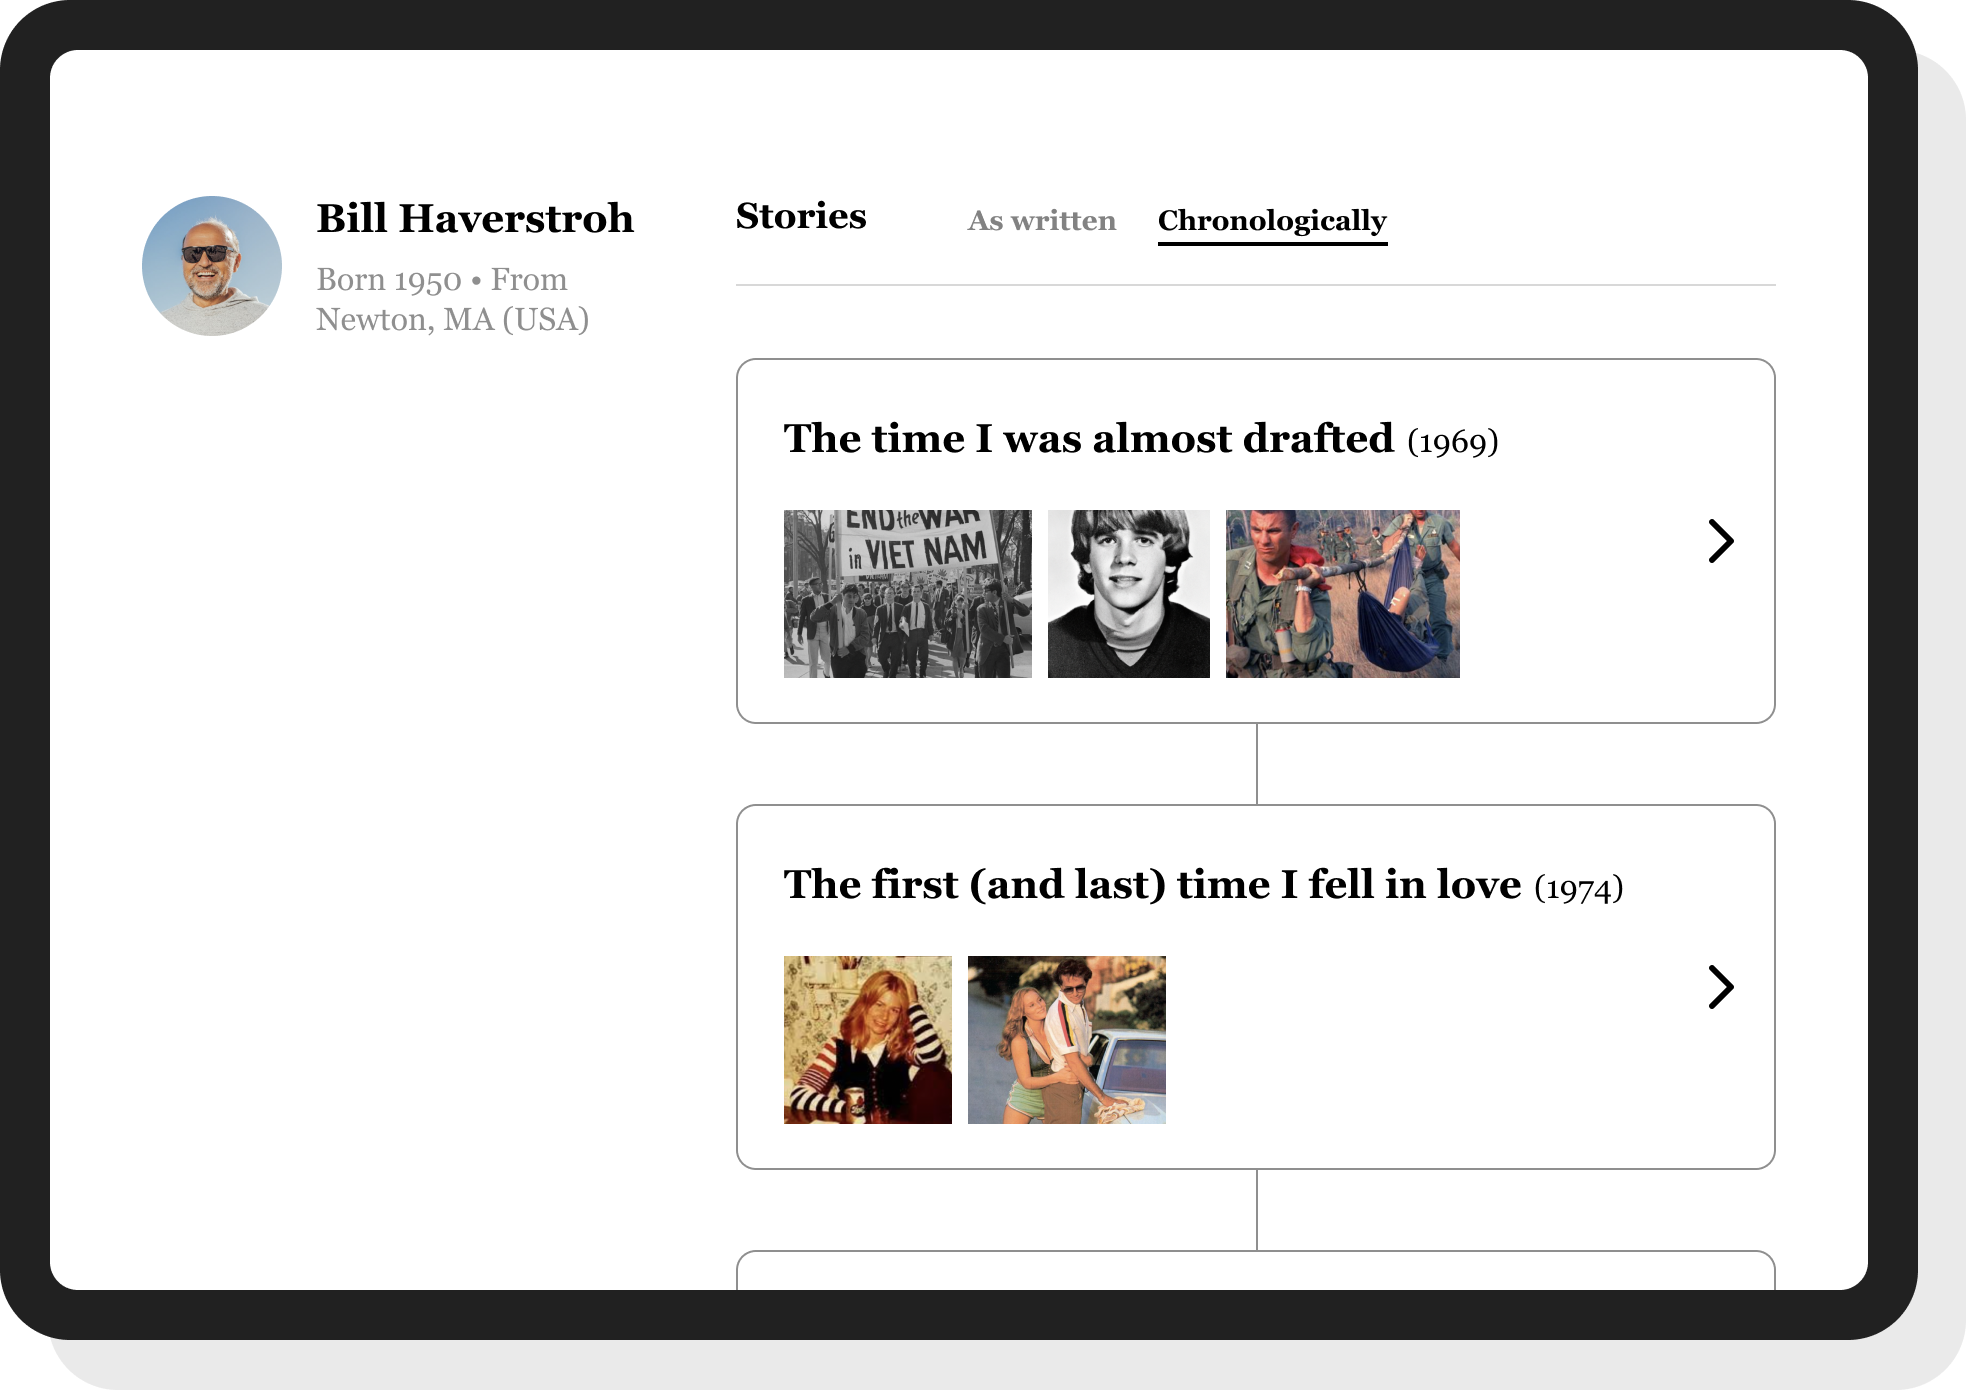Image resolution: width=1966 pixels, height=1390 pixels.
Task: Click the (1974) year label
Action: (1579, 888)
